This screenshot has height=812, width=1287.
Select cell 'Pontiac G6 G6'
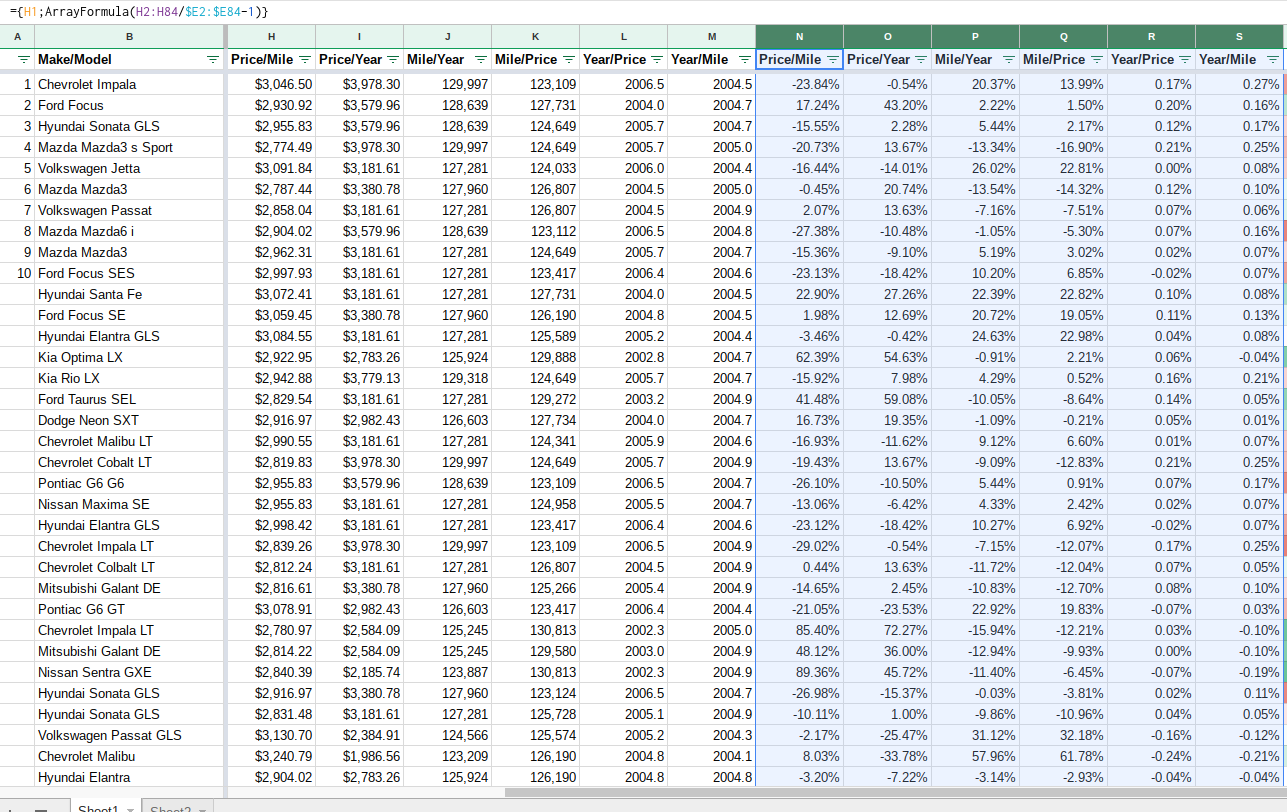(x=130, y=483)
